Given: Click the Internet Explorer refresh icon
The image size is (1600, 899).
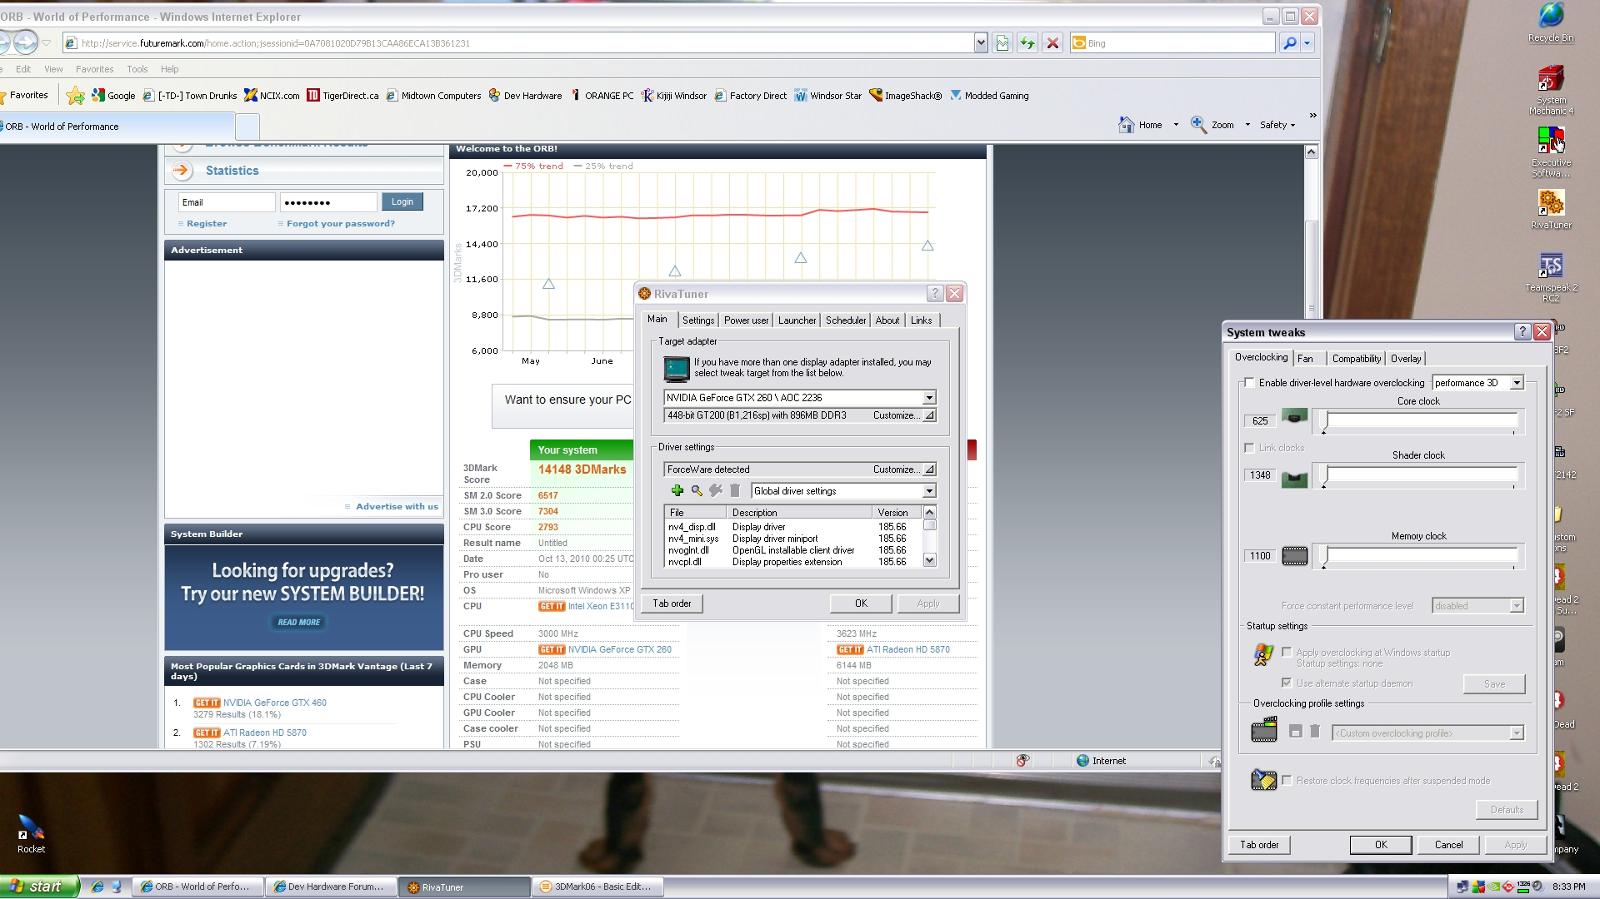Looking at the screenshot, I should [x=1027, y=43].
